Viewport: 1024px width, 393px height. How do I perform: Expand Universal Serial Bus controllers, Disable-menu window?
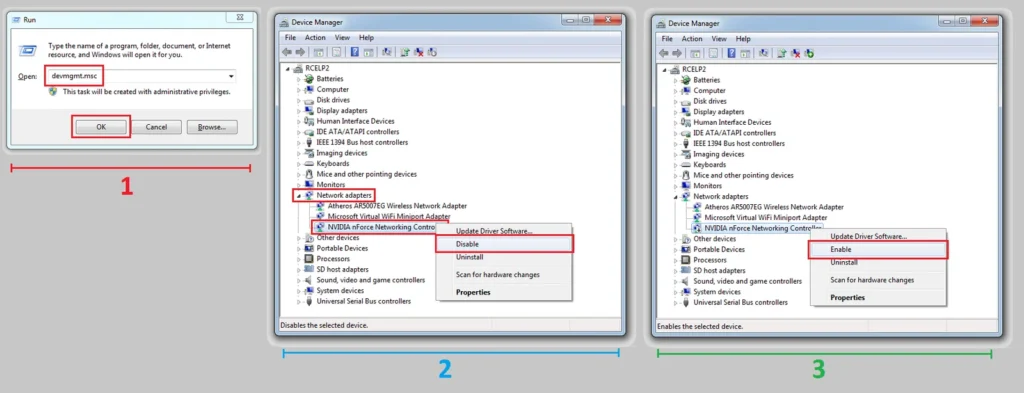tap(299, 302)
